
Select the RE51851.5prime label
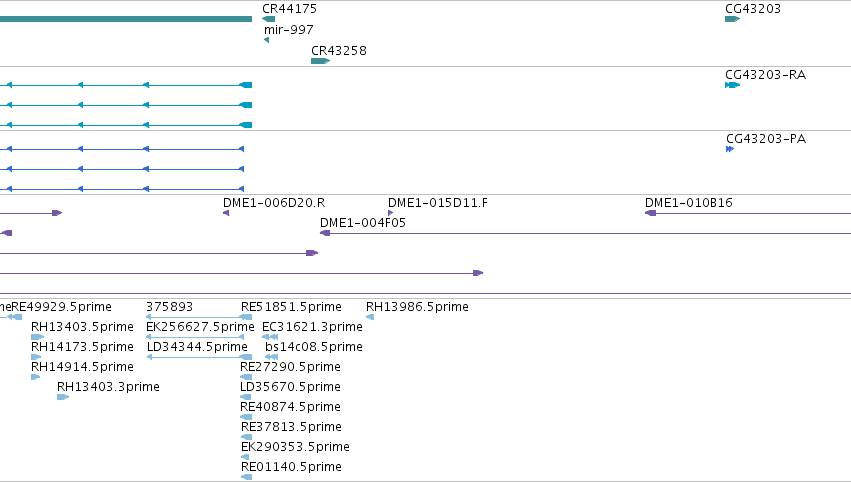coord(291,307)
